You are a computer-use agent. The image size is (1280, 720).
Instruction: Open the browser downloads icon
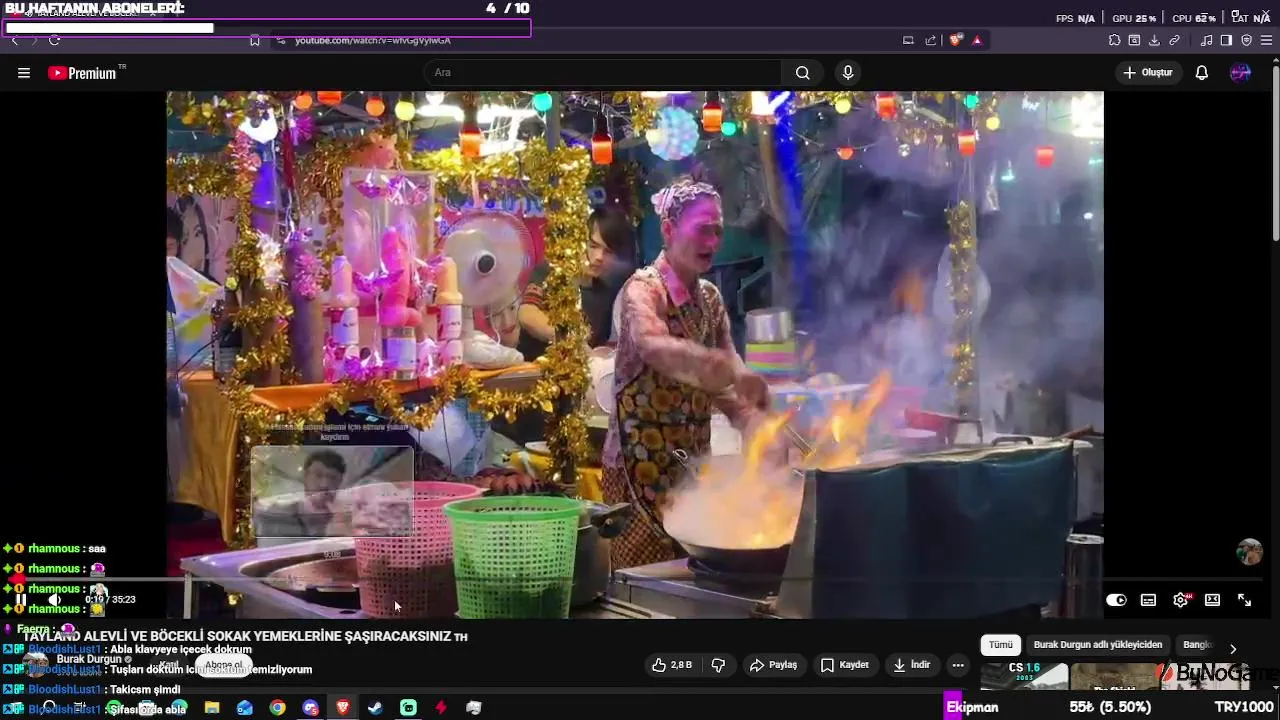click(x=1154, y=40)
